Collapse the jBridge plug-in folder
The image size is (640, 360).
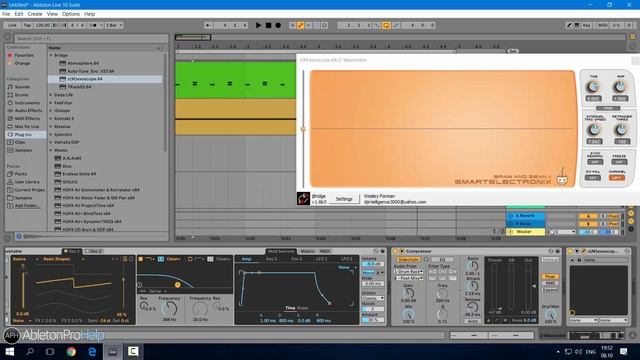[51, 55]
